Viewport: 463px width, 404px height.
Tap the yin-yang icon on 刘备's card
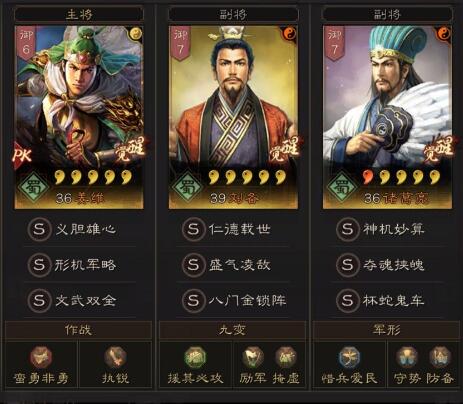click(x=290, y=33)
